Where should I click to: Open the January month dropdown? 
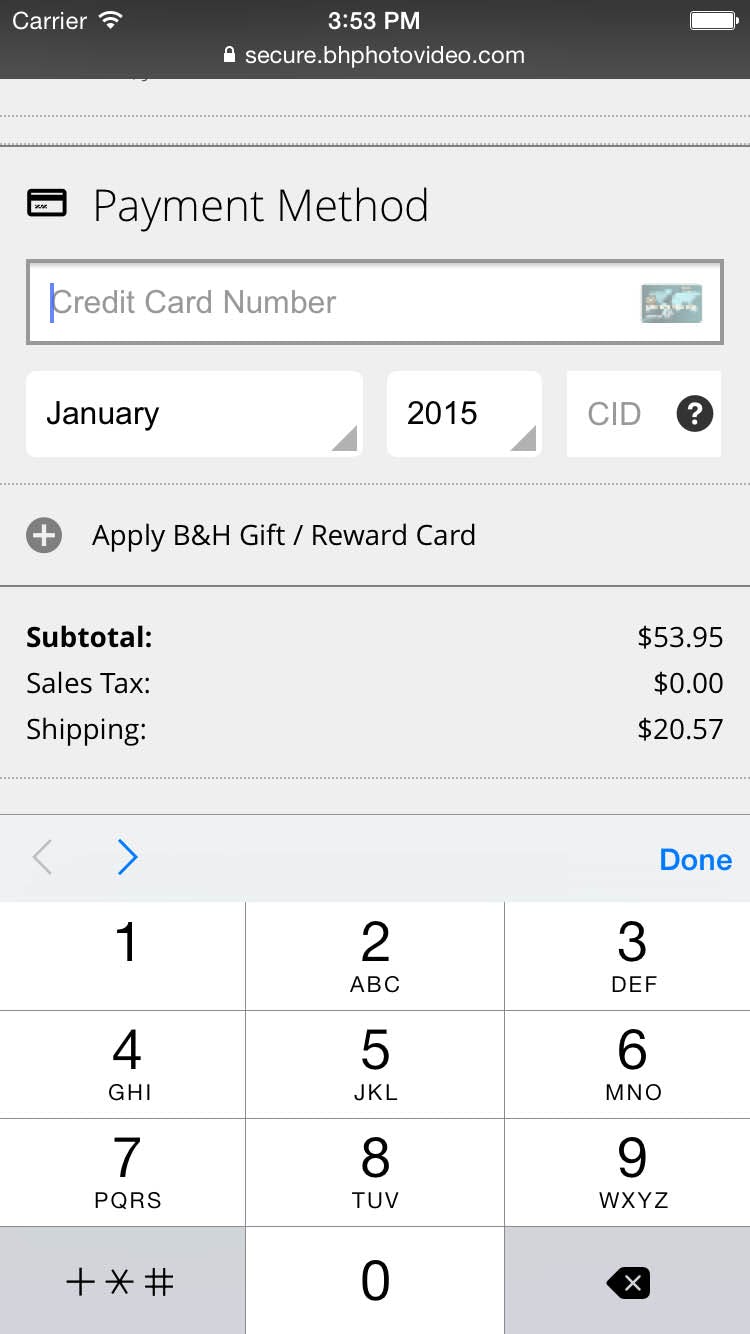tap(194, 414)
